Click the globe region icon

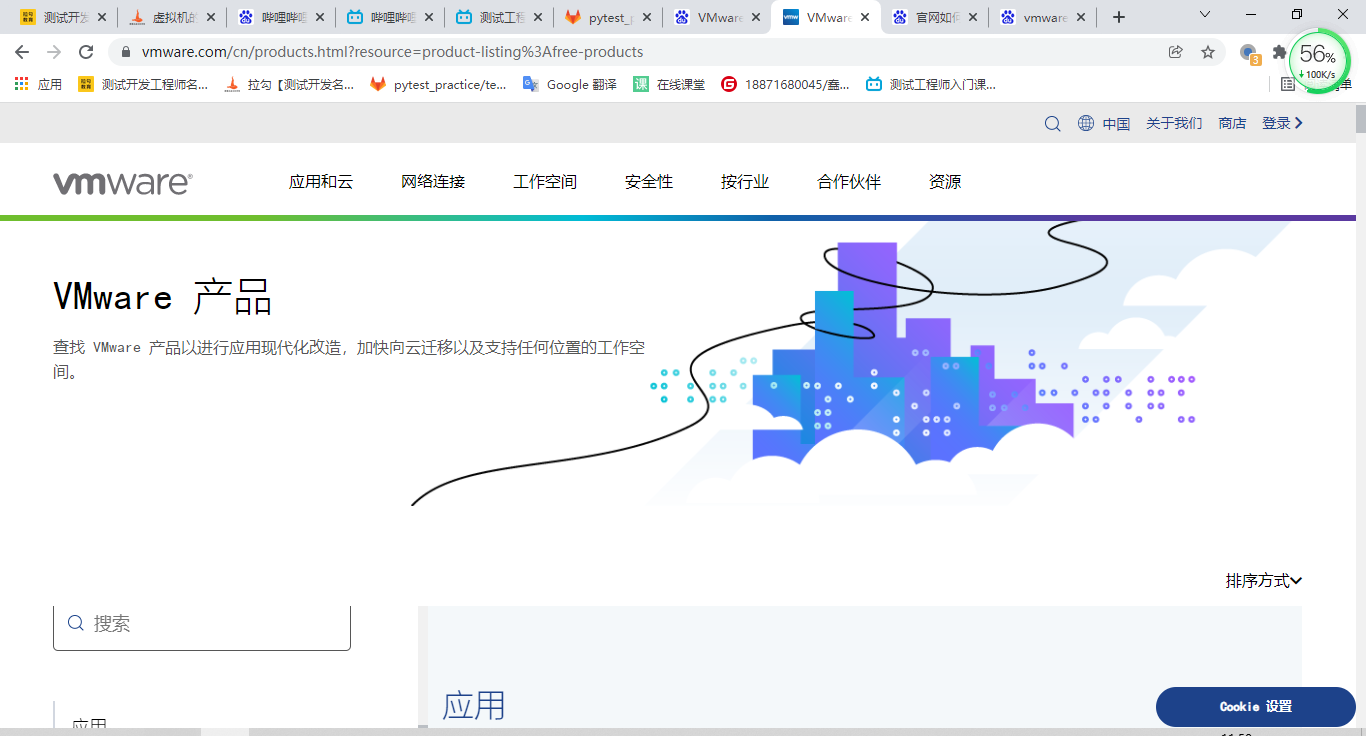1086,124
